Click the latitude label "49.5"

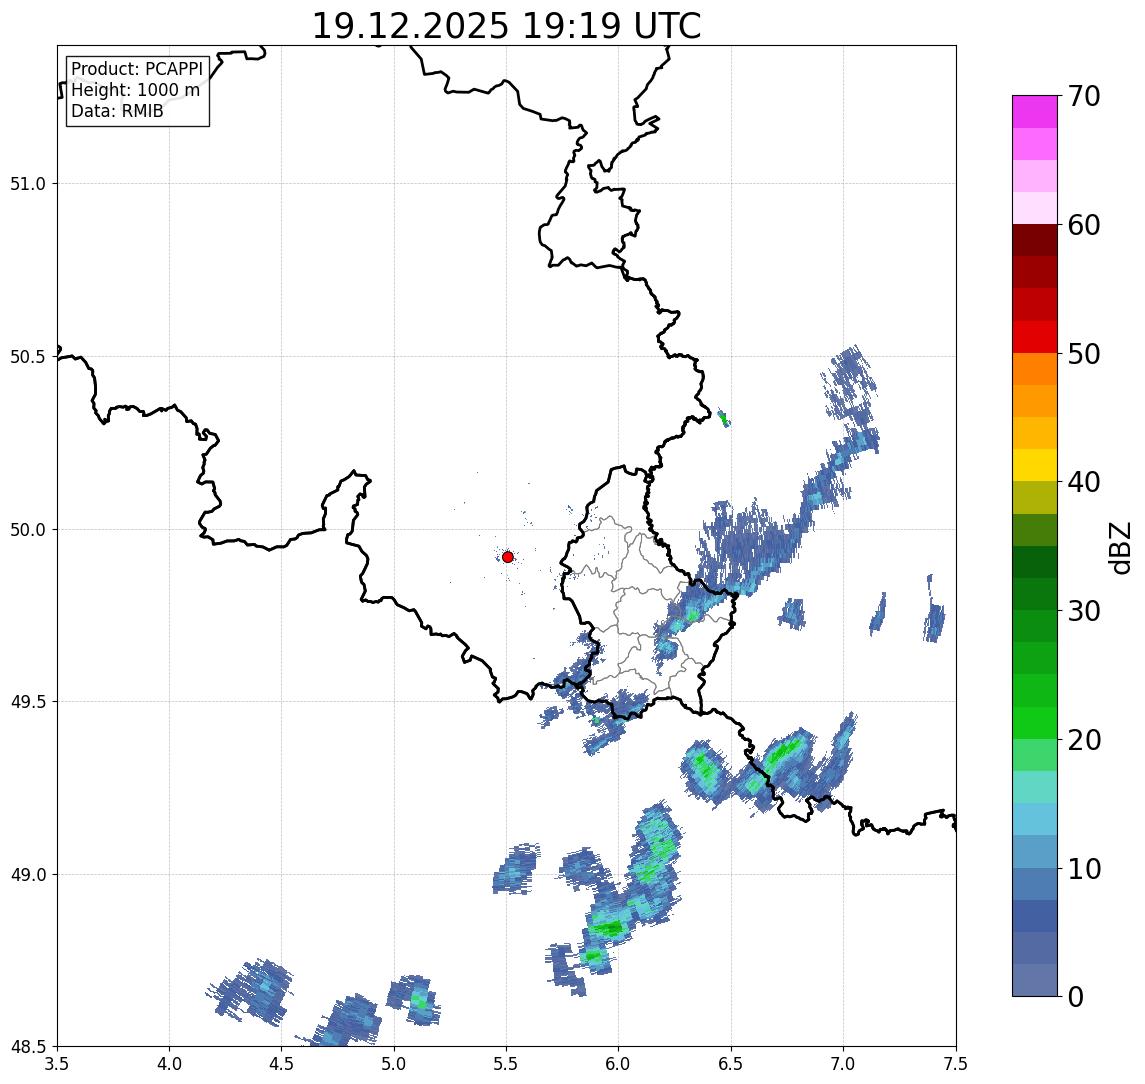coord(27,702)
